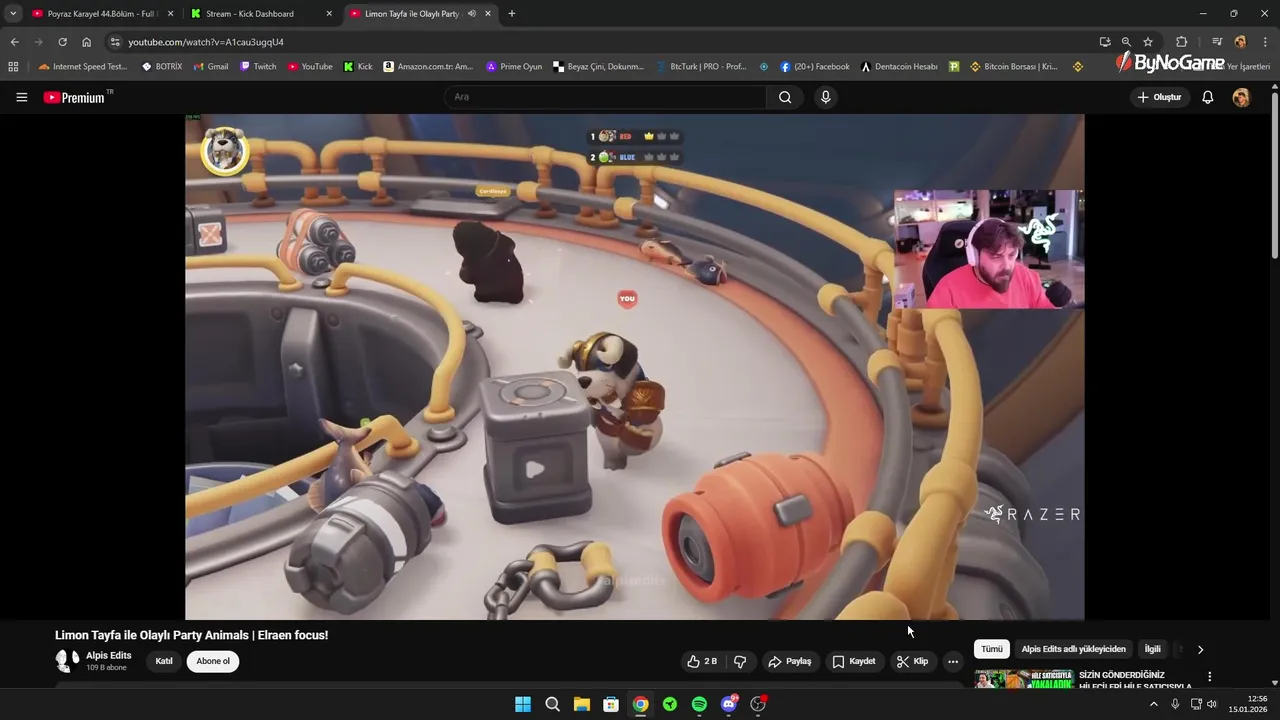This screenshot has height=720, width=1280.
Task: Expand the tab search dropdown arrow
Action: [x=13, y=14]
